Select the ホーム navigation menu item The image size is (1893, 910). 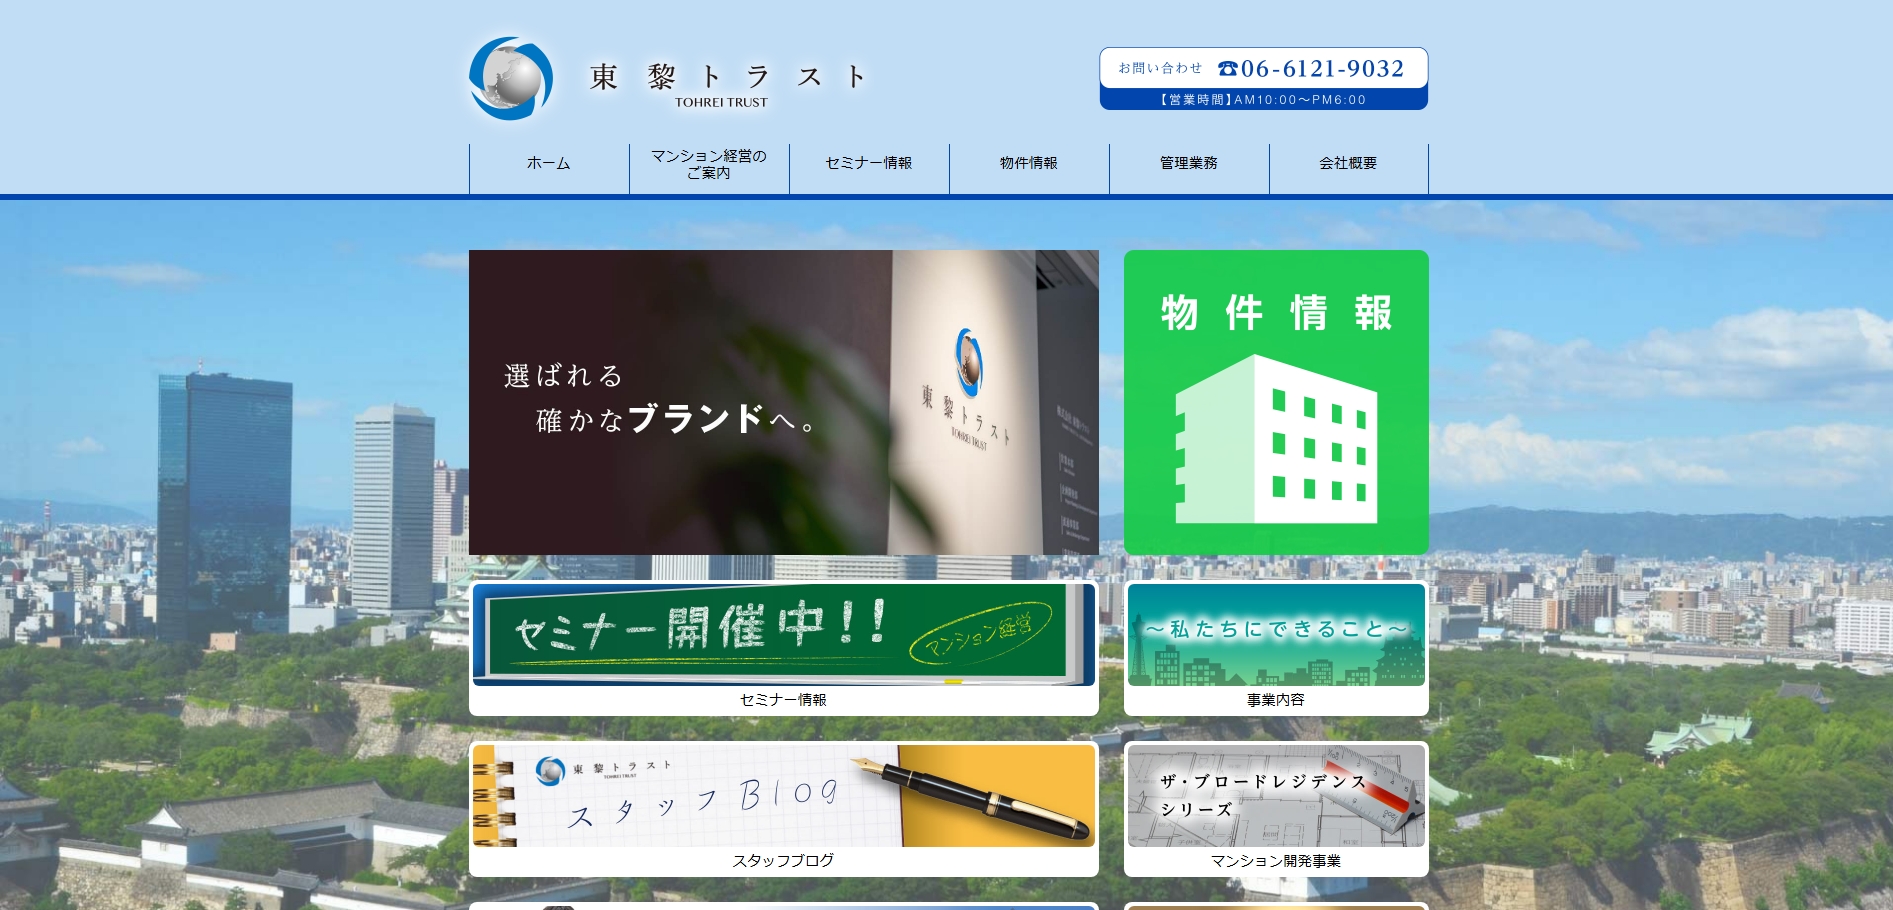(x=547, y=163)
